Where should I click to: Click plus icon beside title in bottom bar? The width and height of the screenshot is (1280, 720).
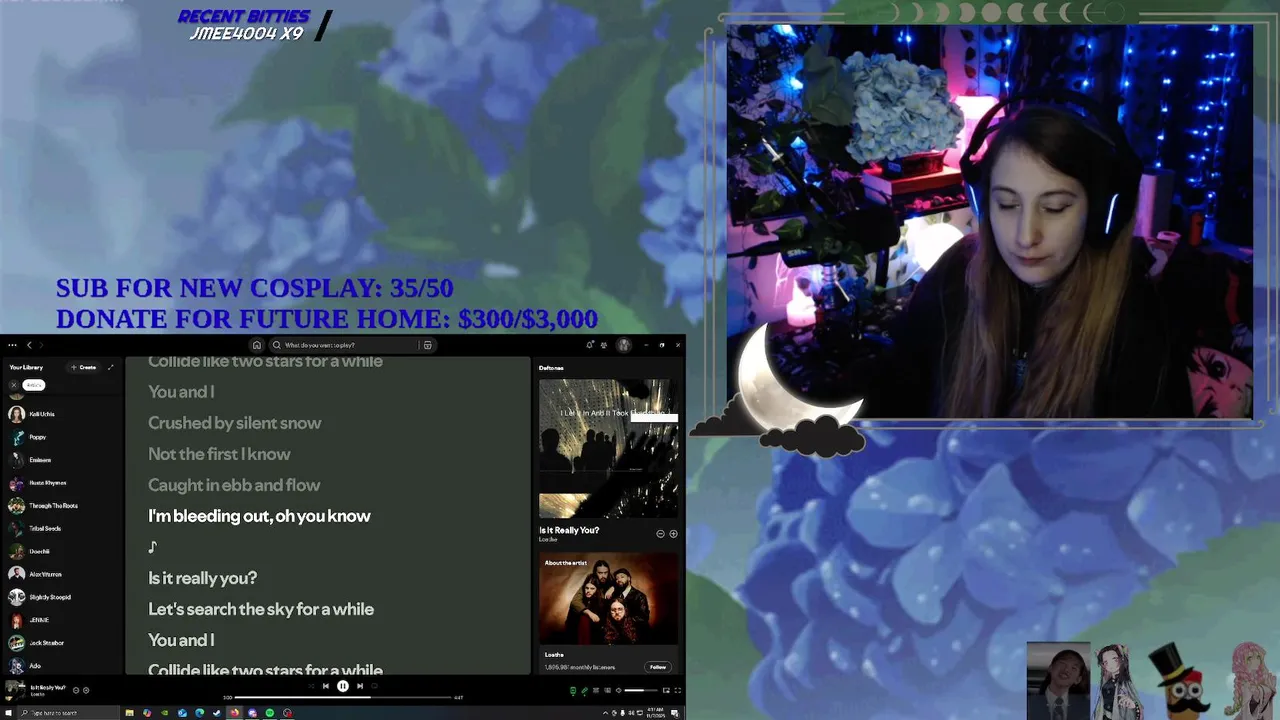click(x=86, y=690)
